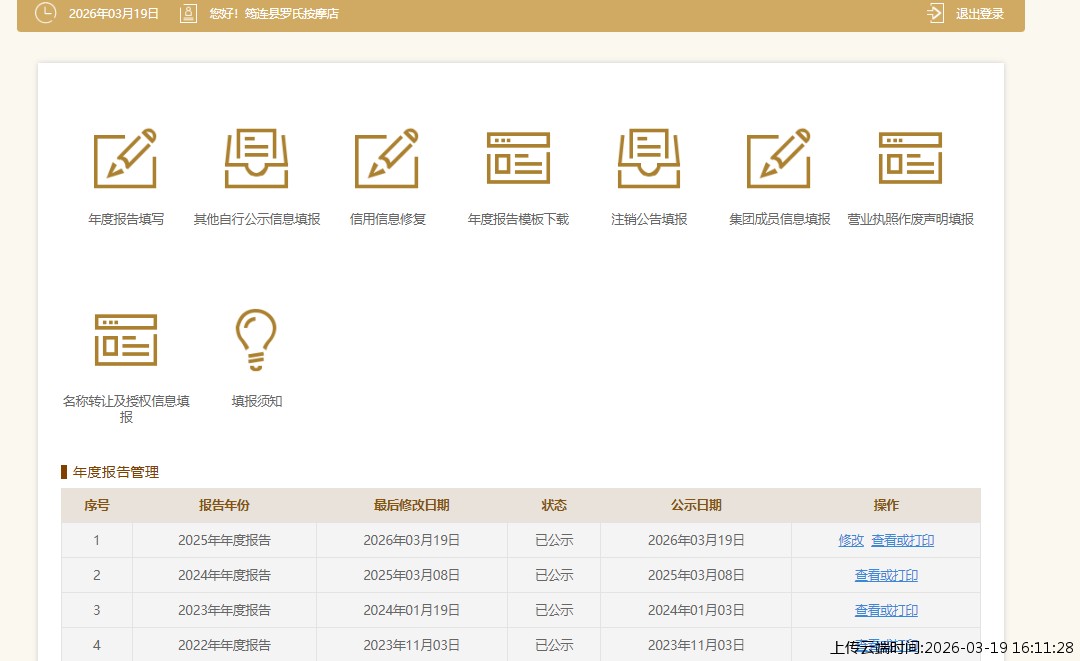
Task: Click the user avatar icon in header
Action: 188,13
